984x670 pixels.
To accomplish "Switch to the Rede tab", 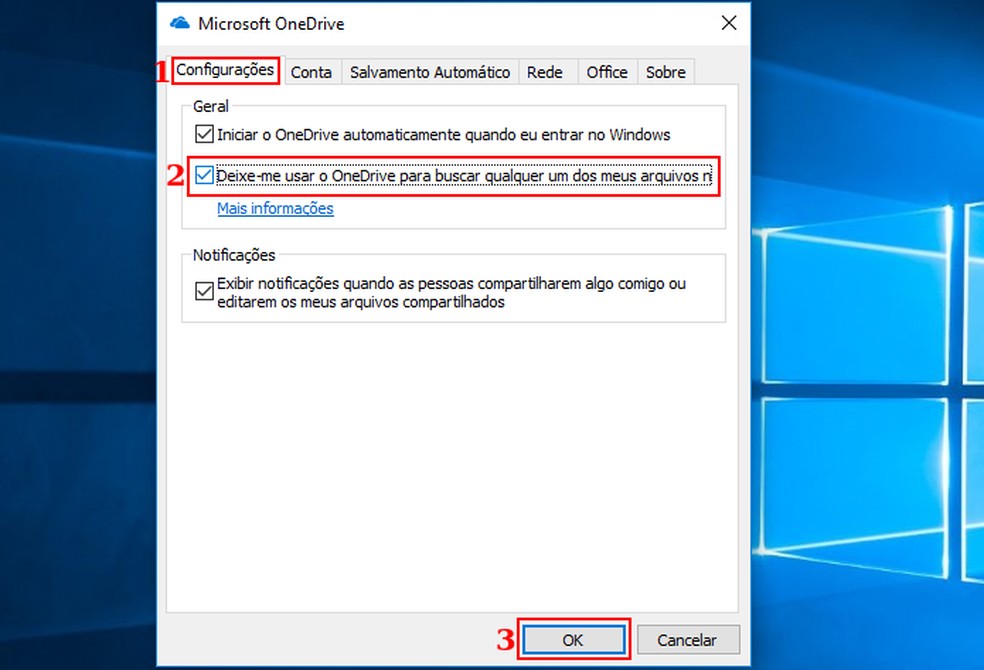I will click(545, 72).
